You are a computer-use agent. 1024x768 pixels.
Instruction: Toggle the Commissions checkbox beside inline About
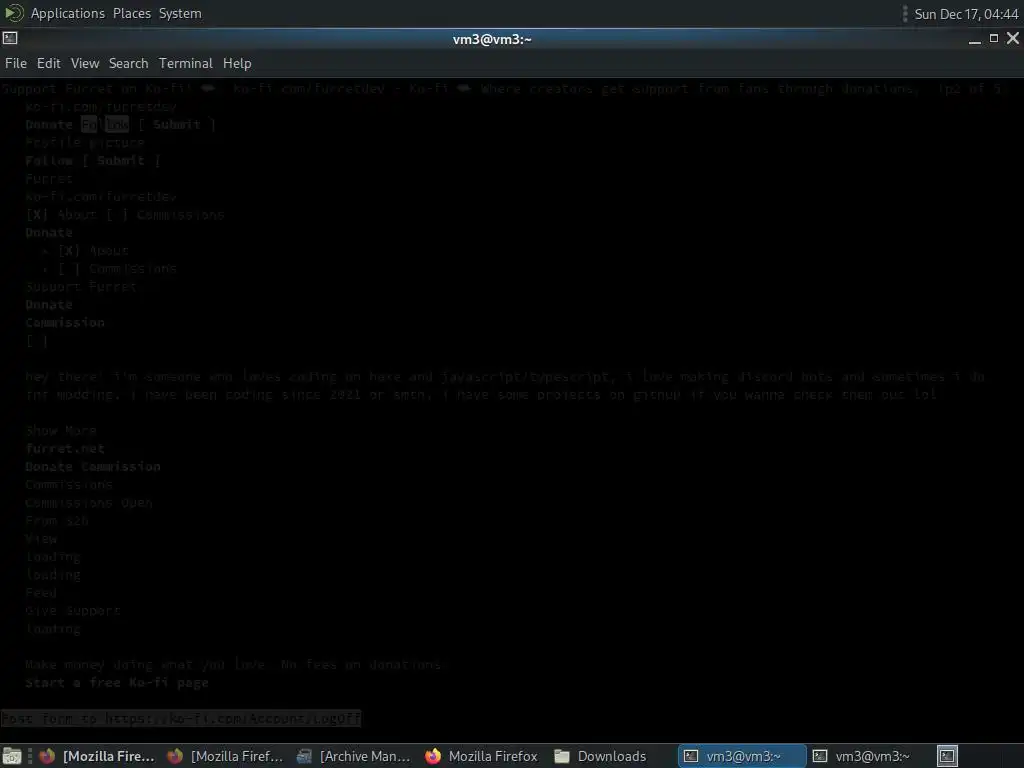(117, 214)
